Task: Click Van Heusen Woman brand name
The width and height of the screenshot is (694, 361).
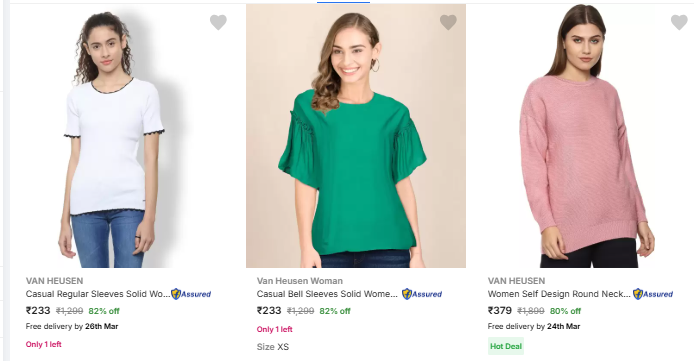Action: 300,281
